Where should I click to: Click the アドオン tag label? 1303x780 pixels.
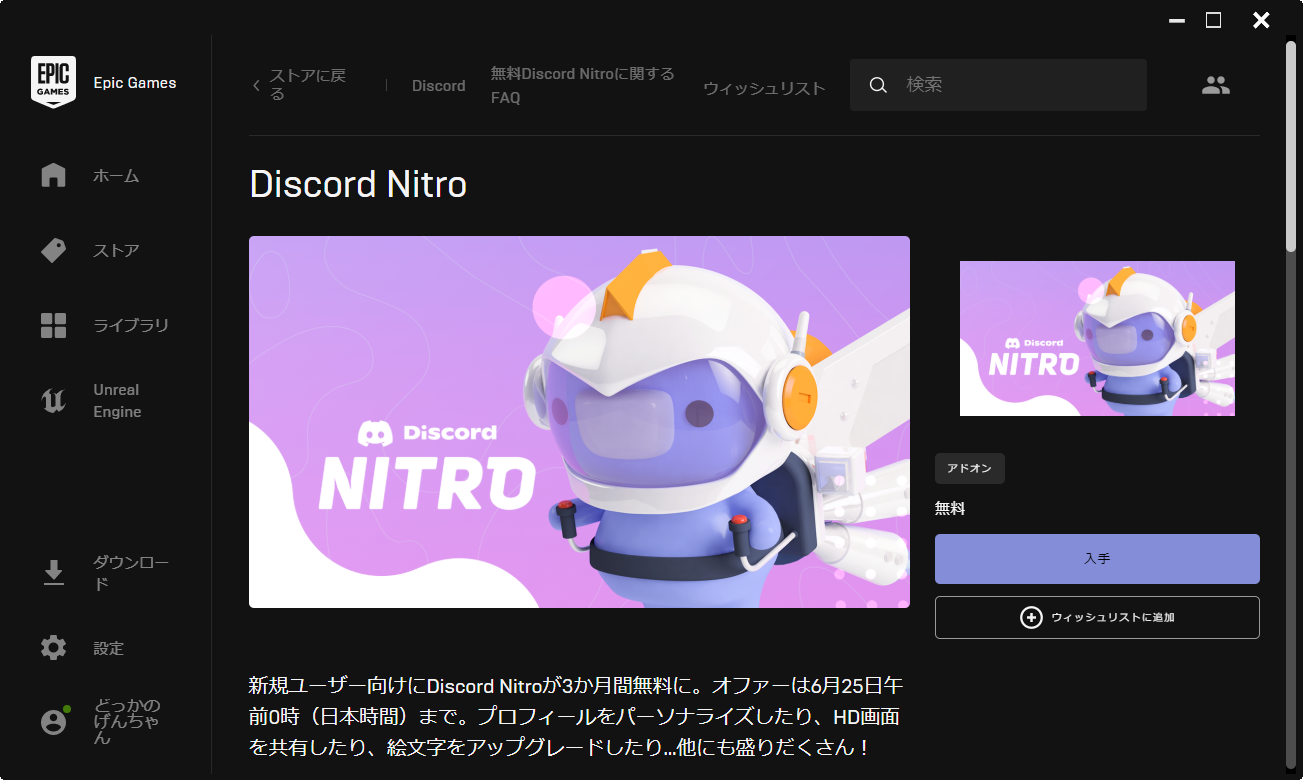click(969, 468)
